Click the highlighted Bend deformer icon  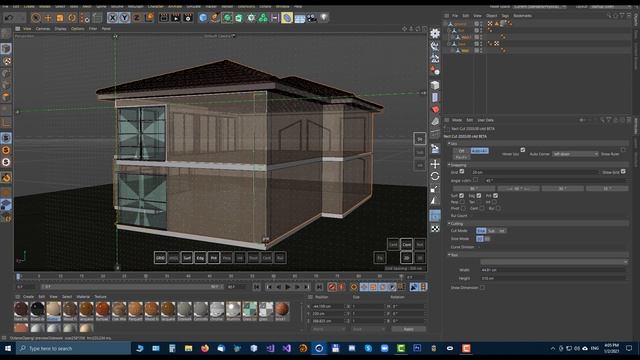[287, 18]
